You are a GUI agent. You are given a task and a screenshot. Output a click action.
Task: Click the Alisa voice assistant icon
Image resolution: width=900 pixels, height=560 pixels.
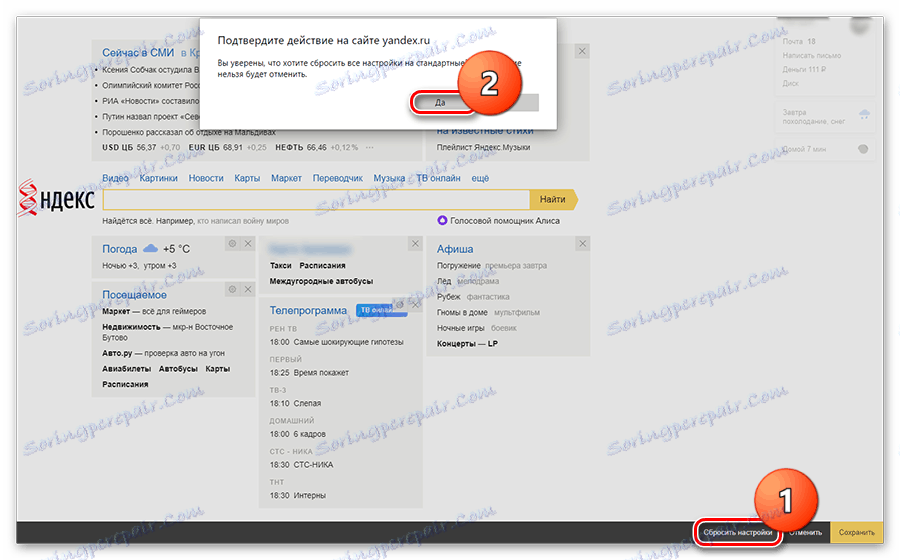(x=442, y=220)
